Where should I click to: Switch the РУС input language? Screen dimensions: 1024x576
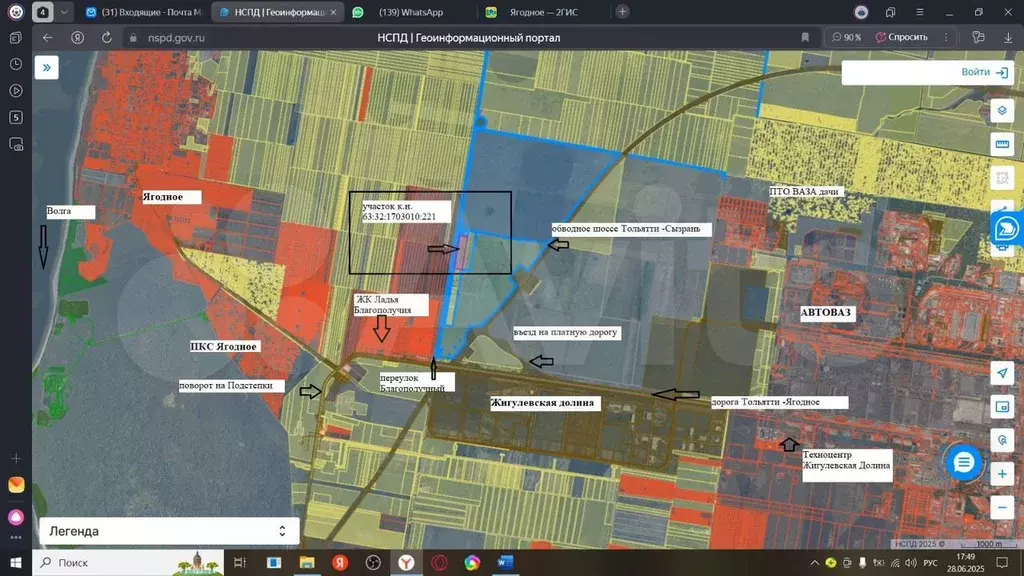[x=931, y=563]
